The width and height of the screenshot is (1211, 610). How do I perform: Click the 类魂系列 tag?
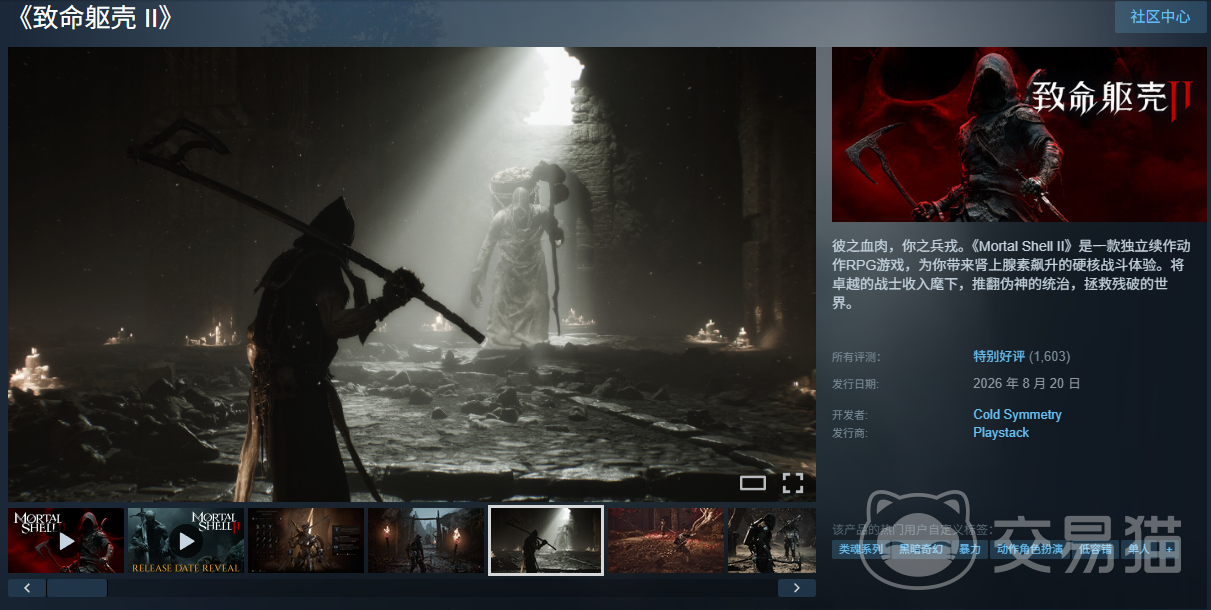861,550
